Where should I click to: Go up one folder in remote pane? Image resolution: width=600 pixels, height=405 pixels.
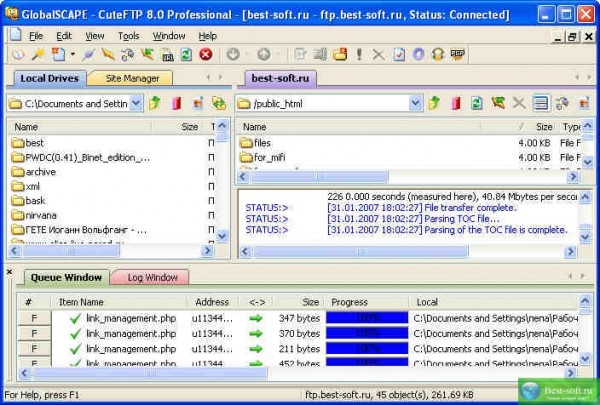point(434,103)
